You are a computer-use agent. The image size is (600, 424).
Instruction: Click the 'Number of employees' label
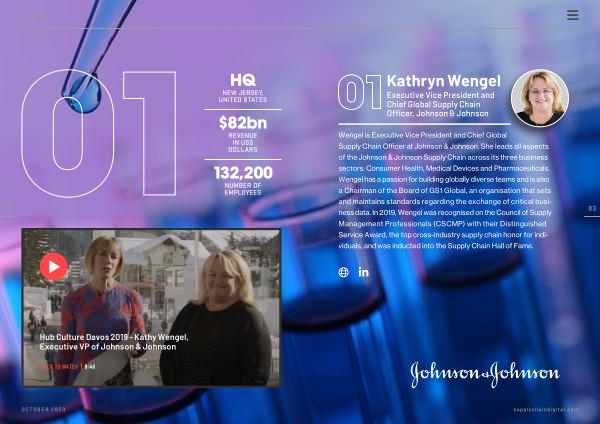(x=243, y=189)
